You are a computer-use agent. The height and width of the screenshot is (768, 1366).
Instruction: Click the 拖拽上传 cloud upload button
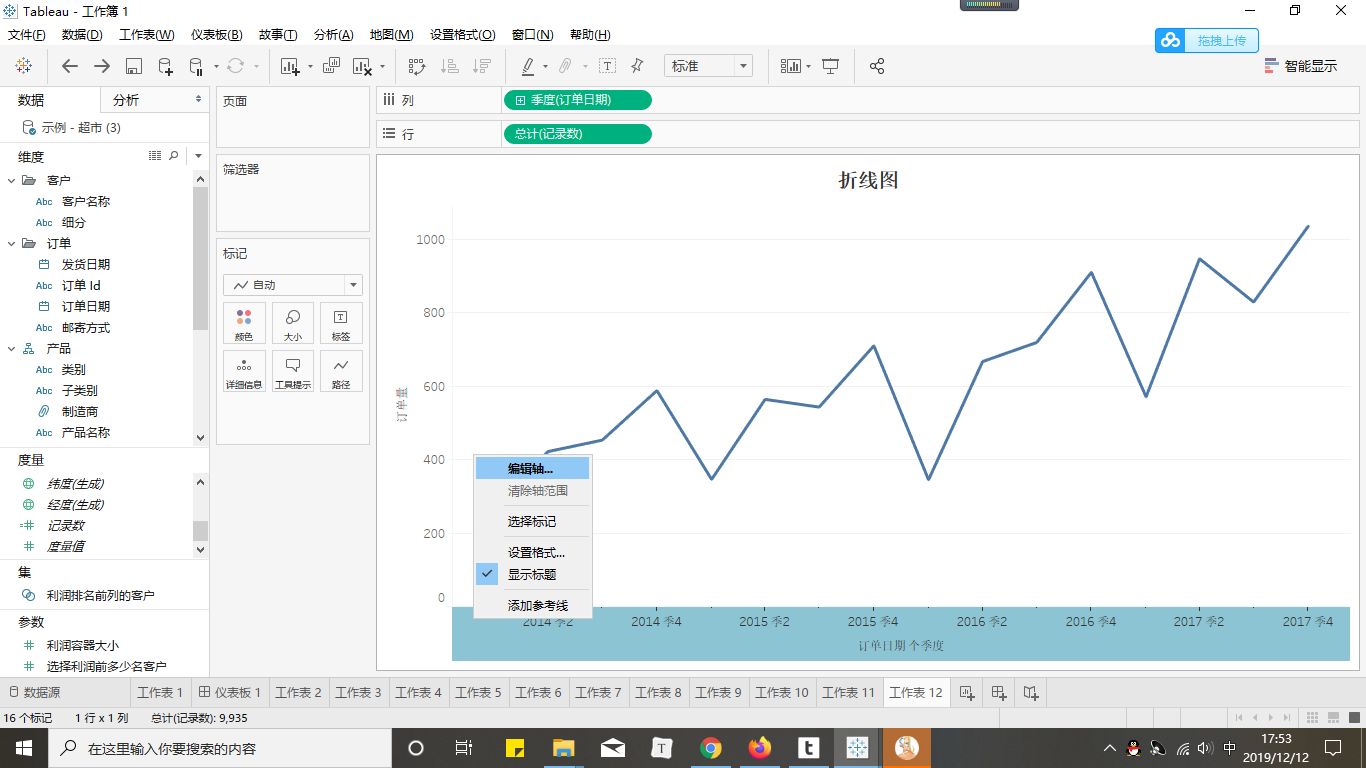(1207, 40)
